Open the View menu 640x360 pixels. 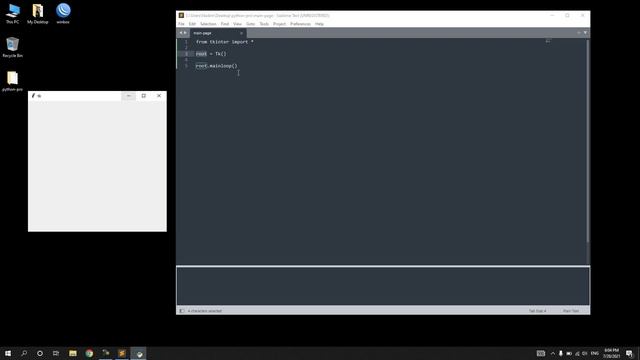[237, 24]
